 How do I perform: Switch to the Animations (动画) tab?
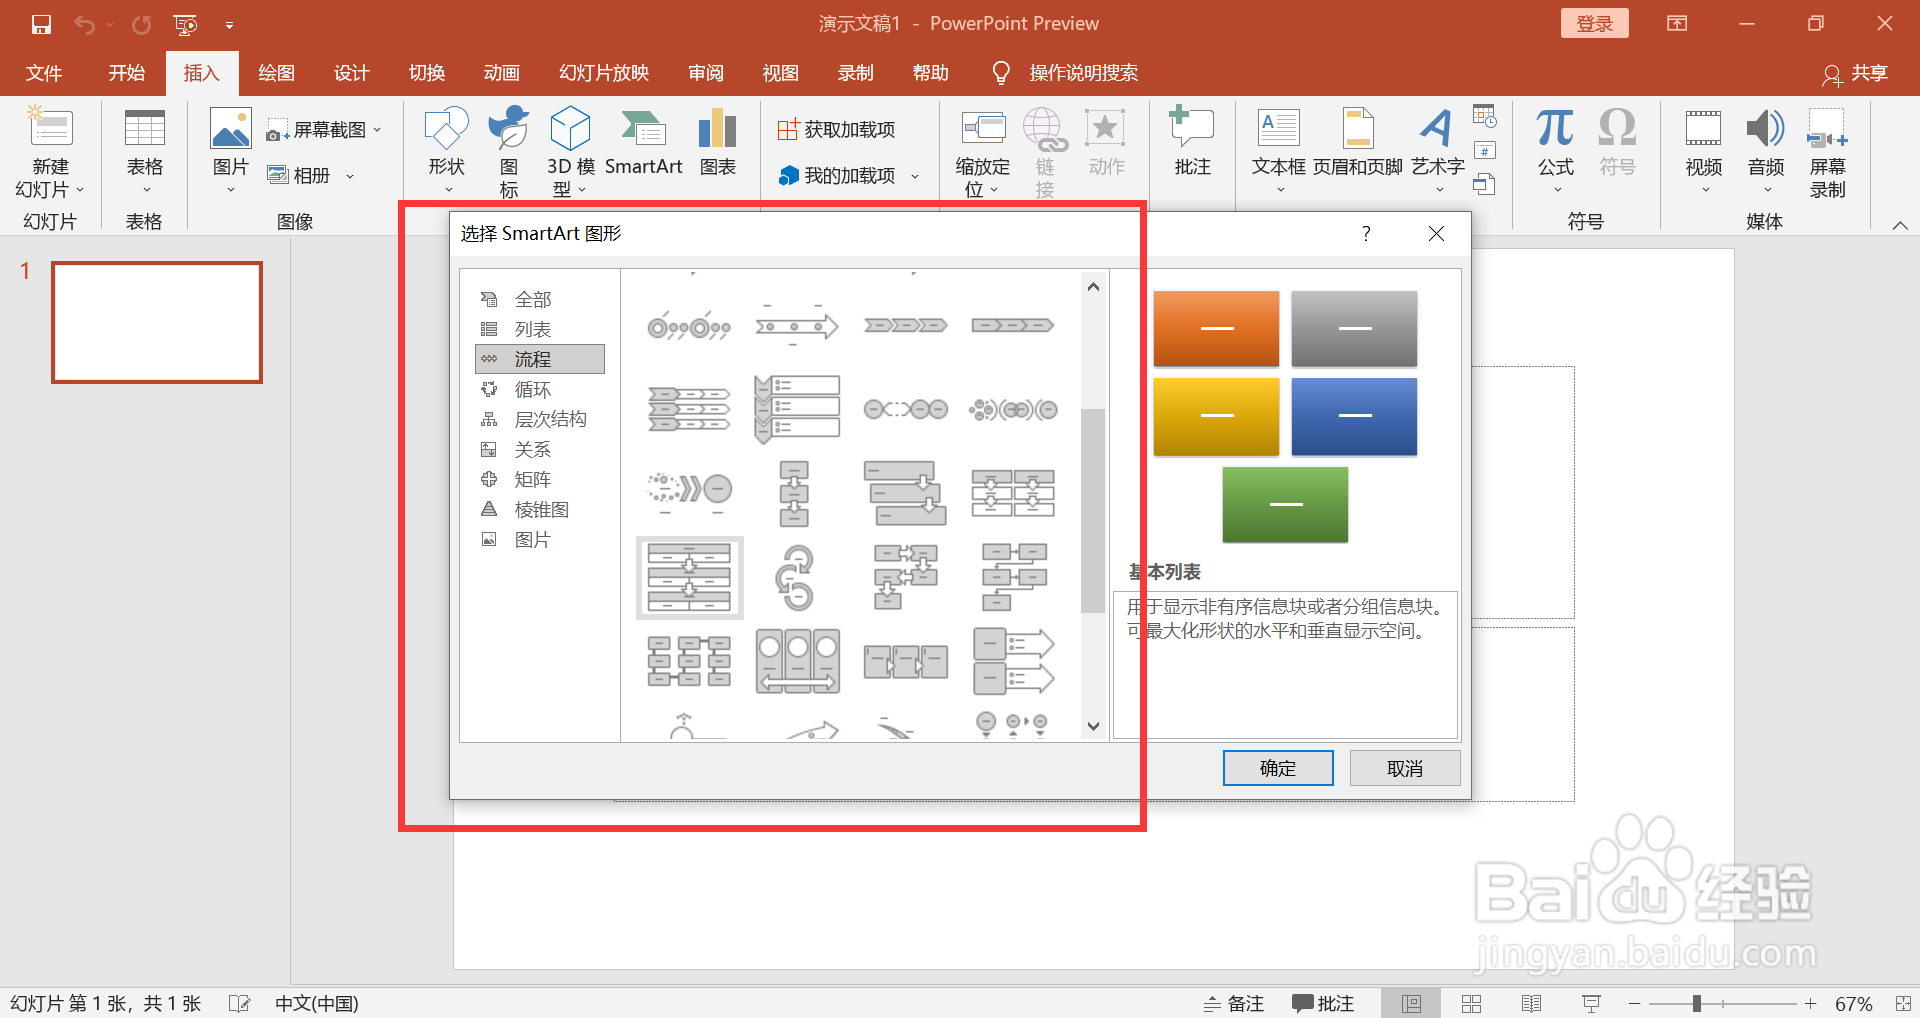coord(501,73)
